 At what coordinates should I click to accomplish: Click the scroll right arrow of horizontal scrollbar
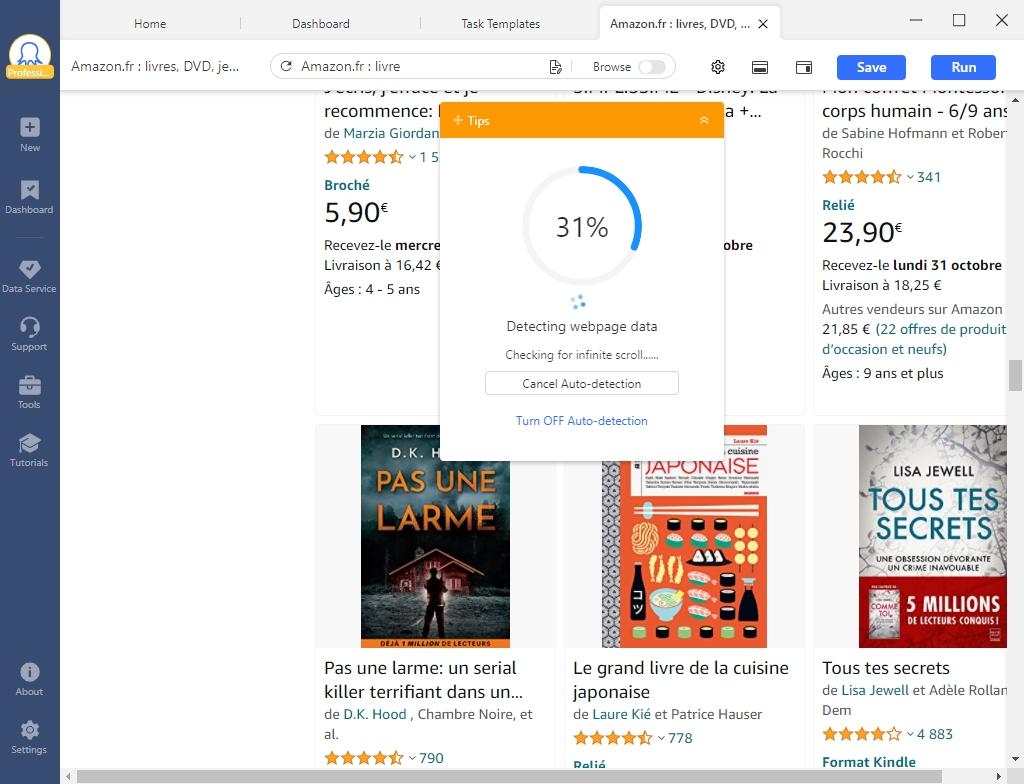point(999,776)
